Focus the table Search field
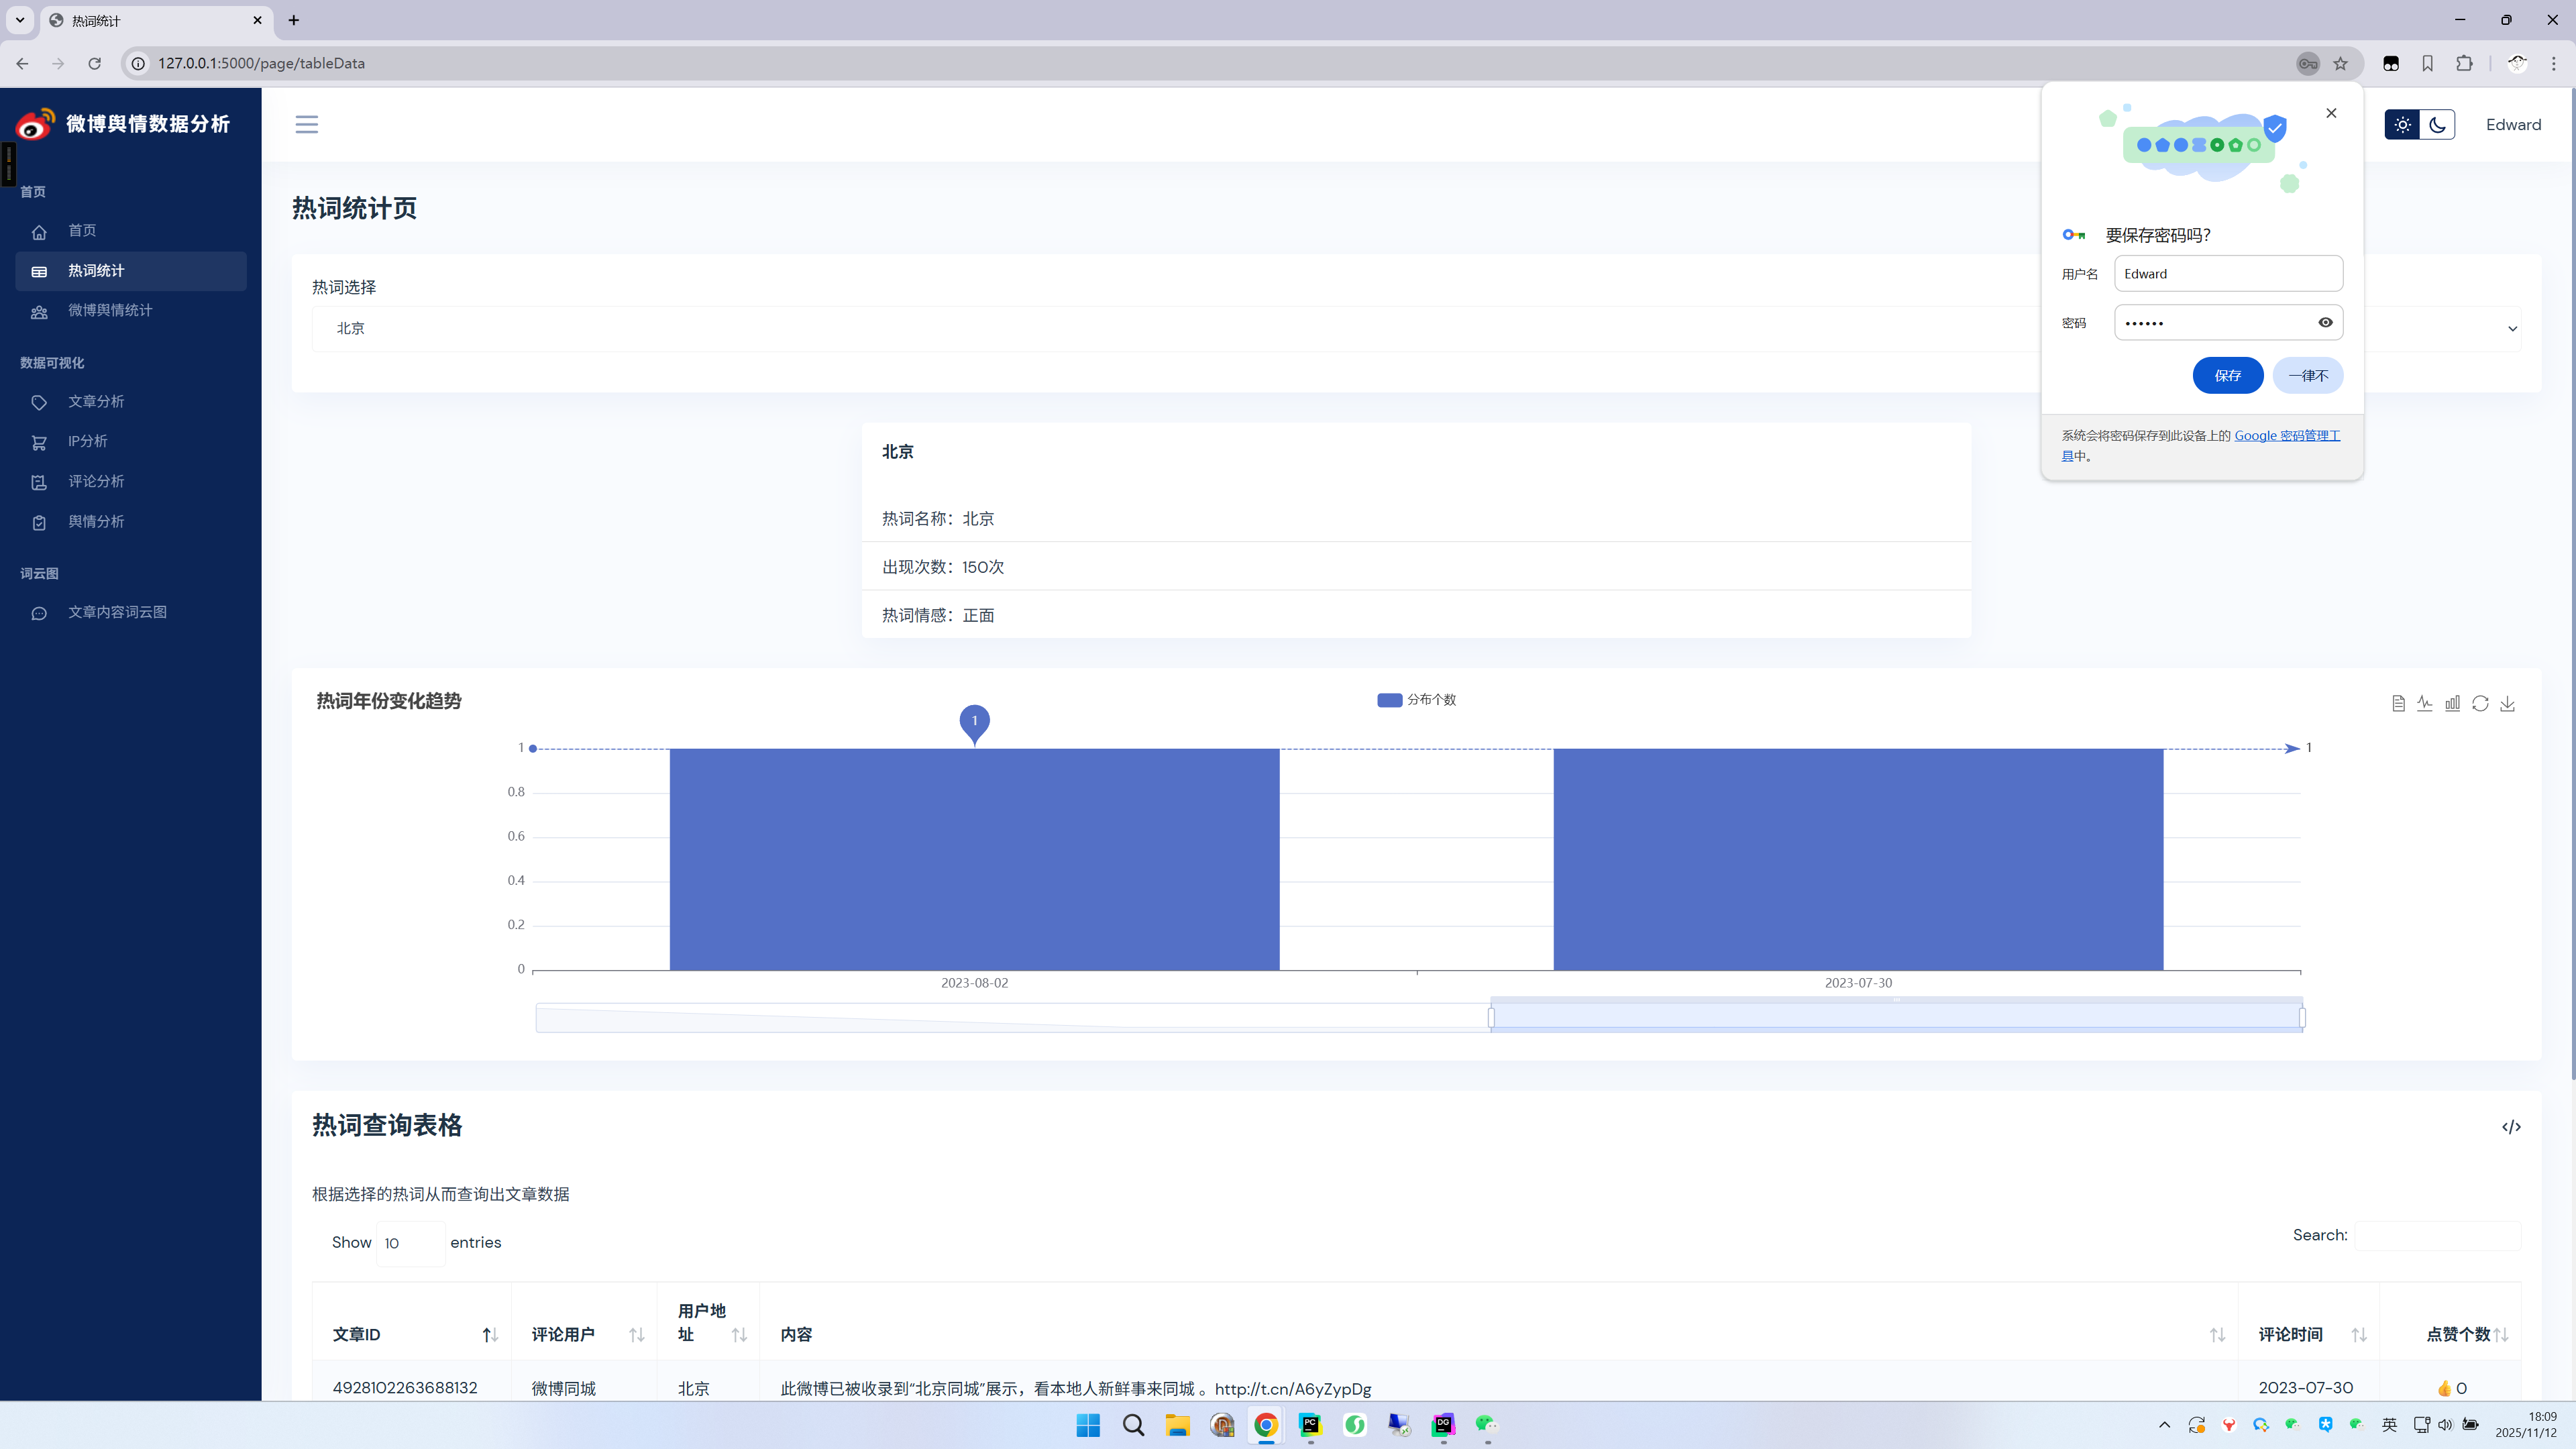 (2437, 1236)
